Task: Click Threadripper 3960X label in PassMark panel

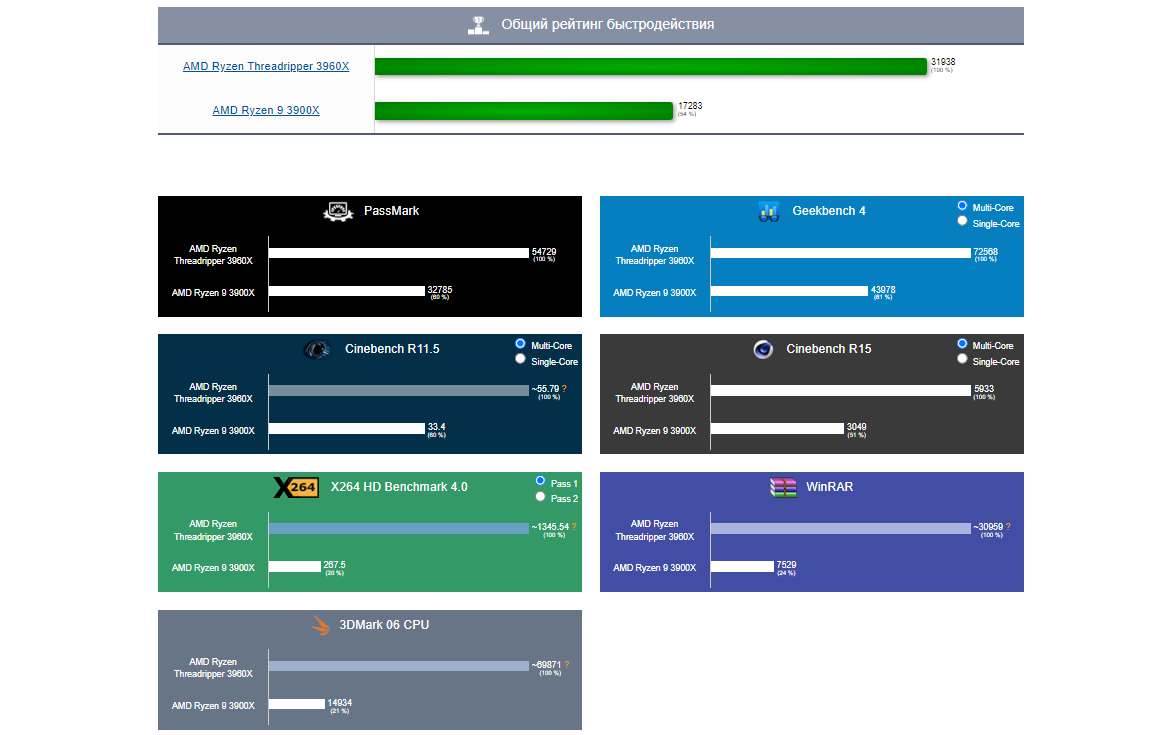Action: point(213,255)
